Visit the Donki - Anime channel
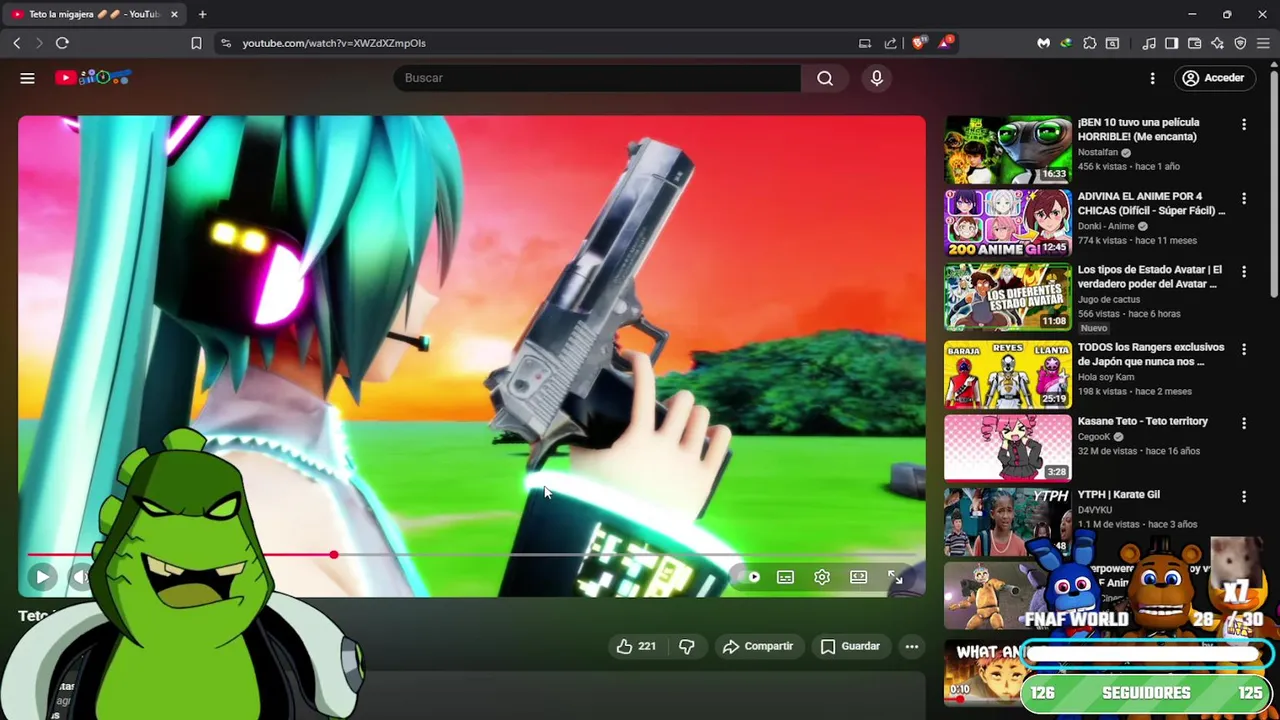The height and width of the screenshot is (720, 1280). pos(1107,226)
